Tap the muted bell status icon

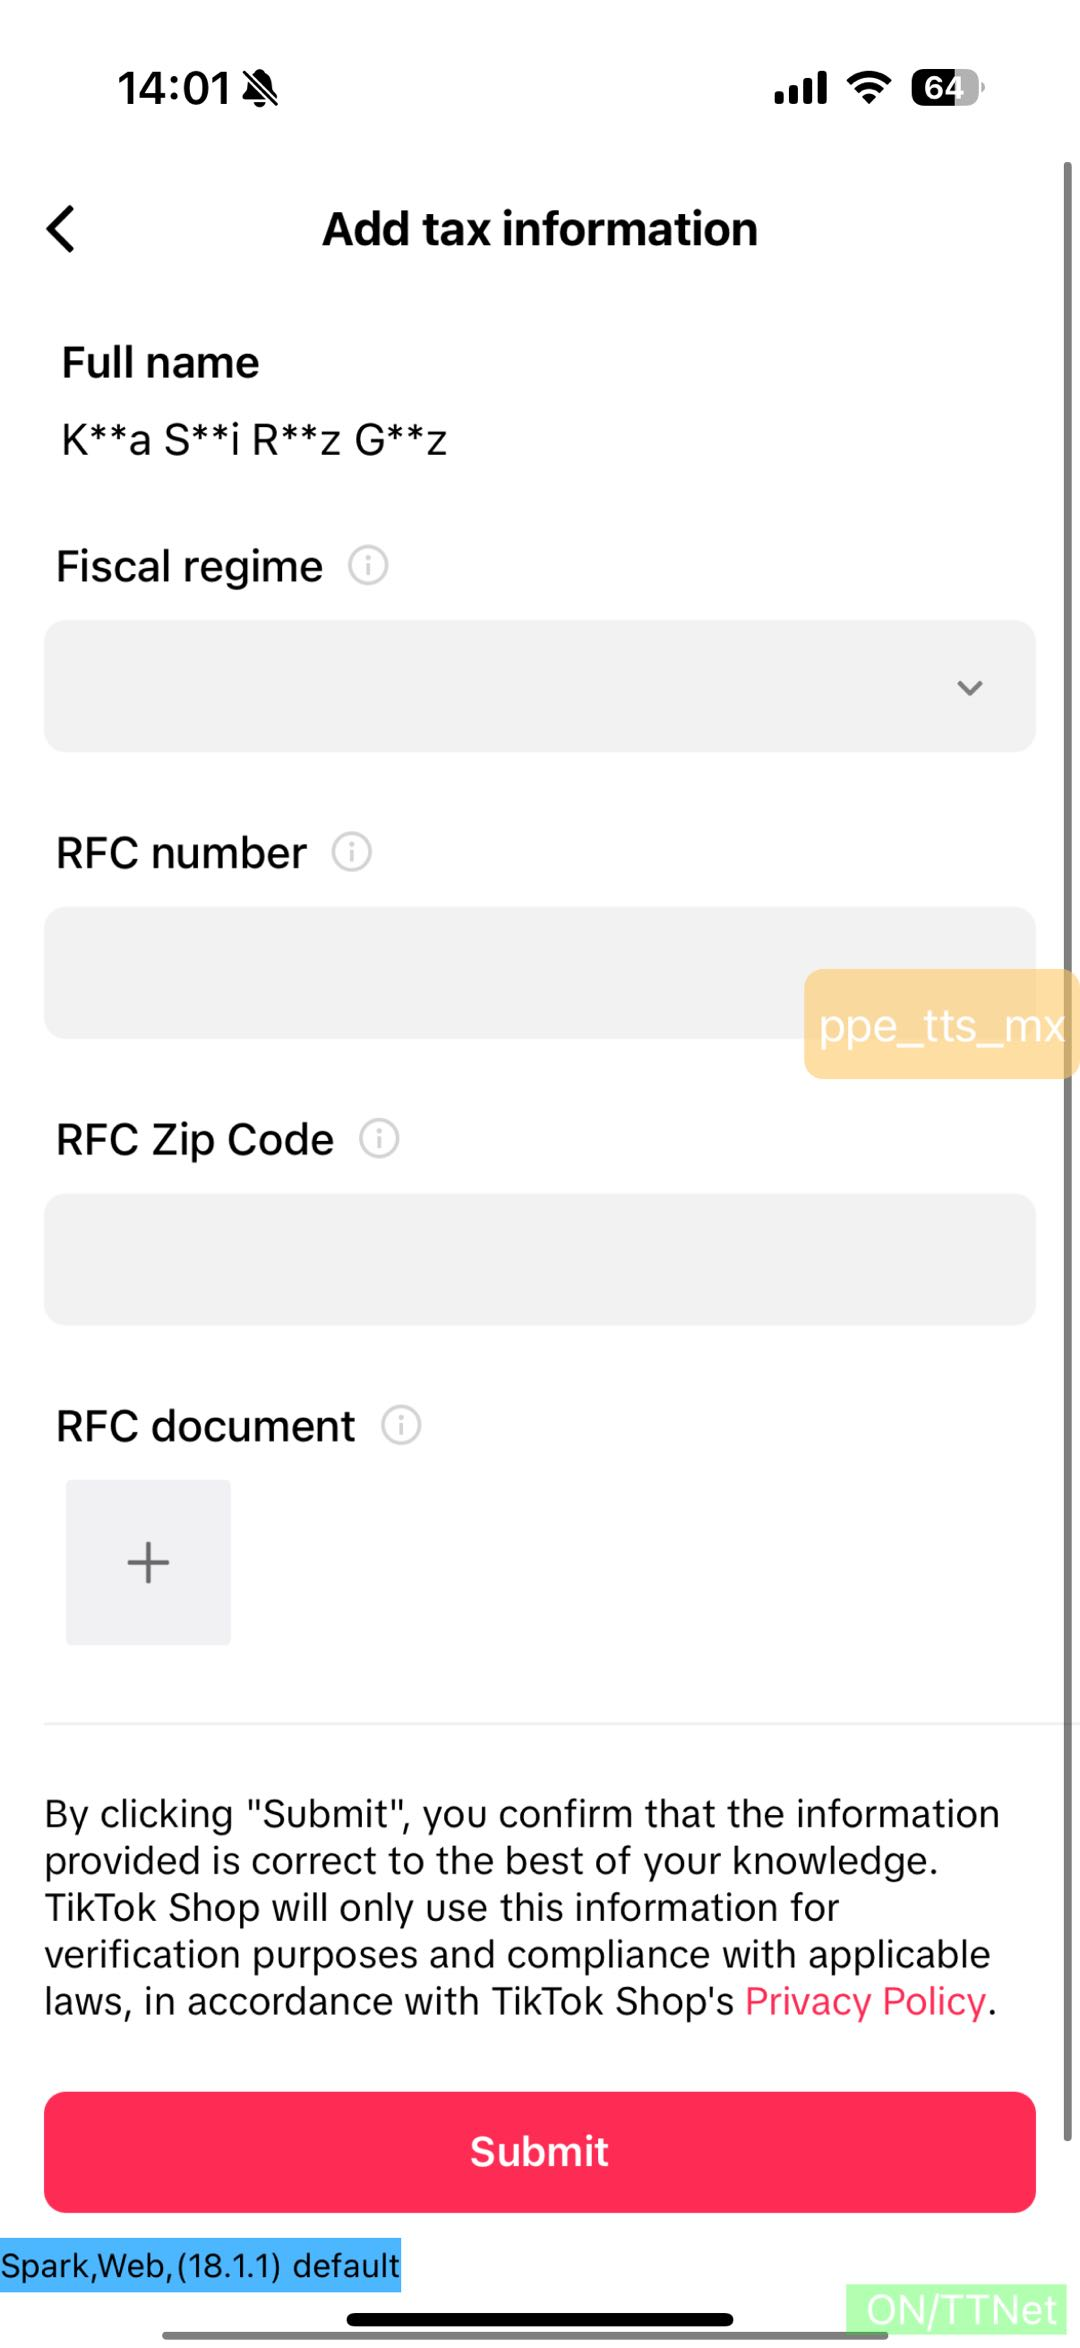click(x=261, y=88)
